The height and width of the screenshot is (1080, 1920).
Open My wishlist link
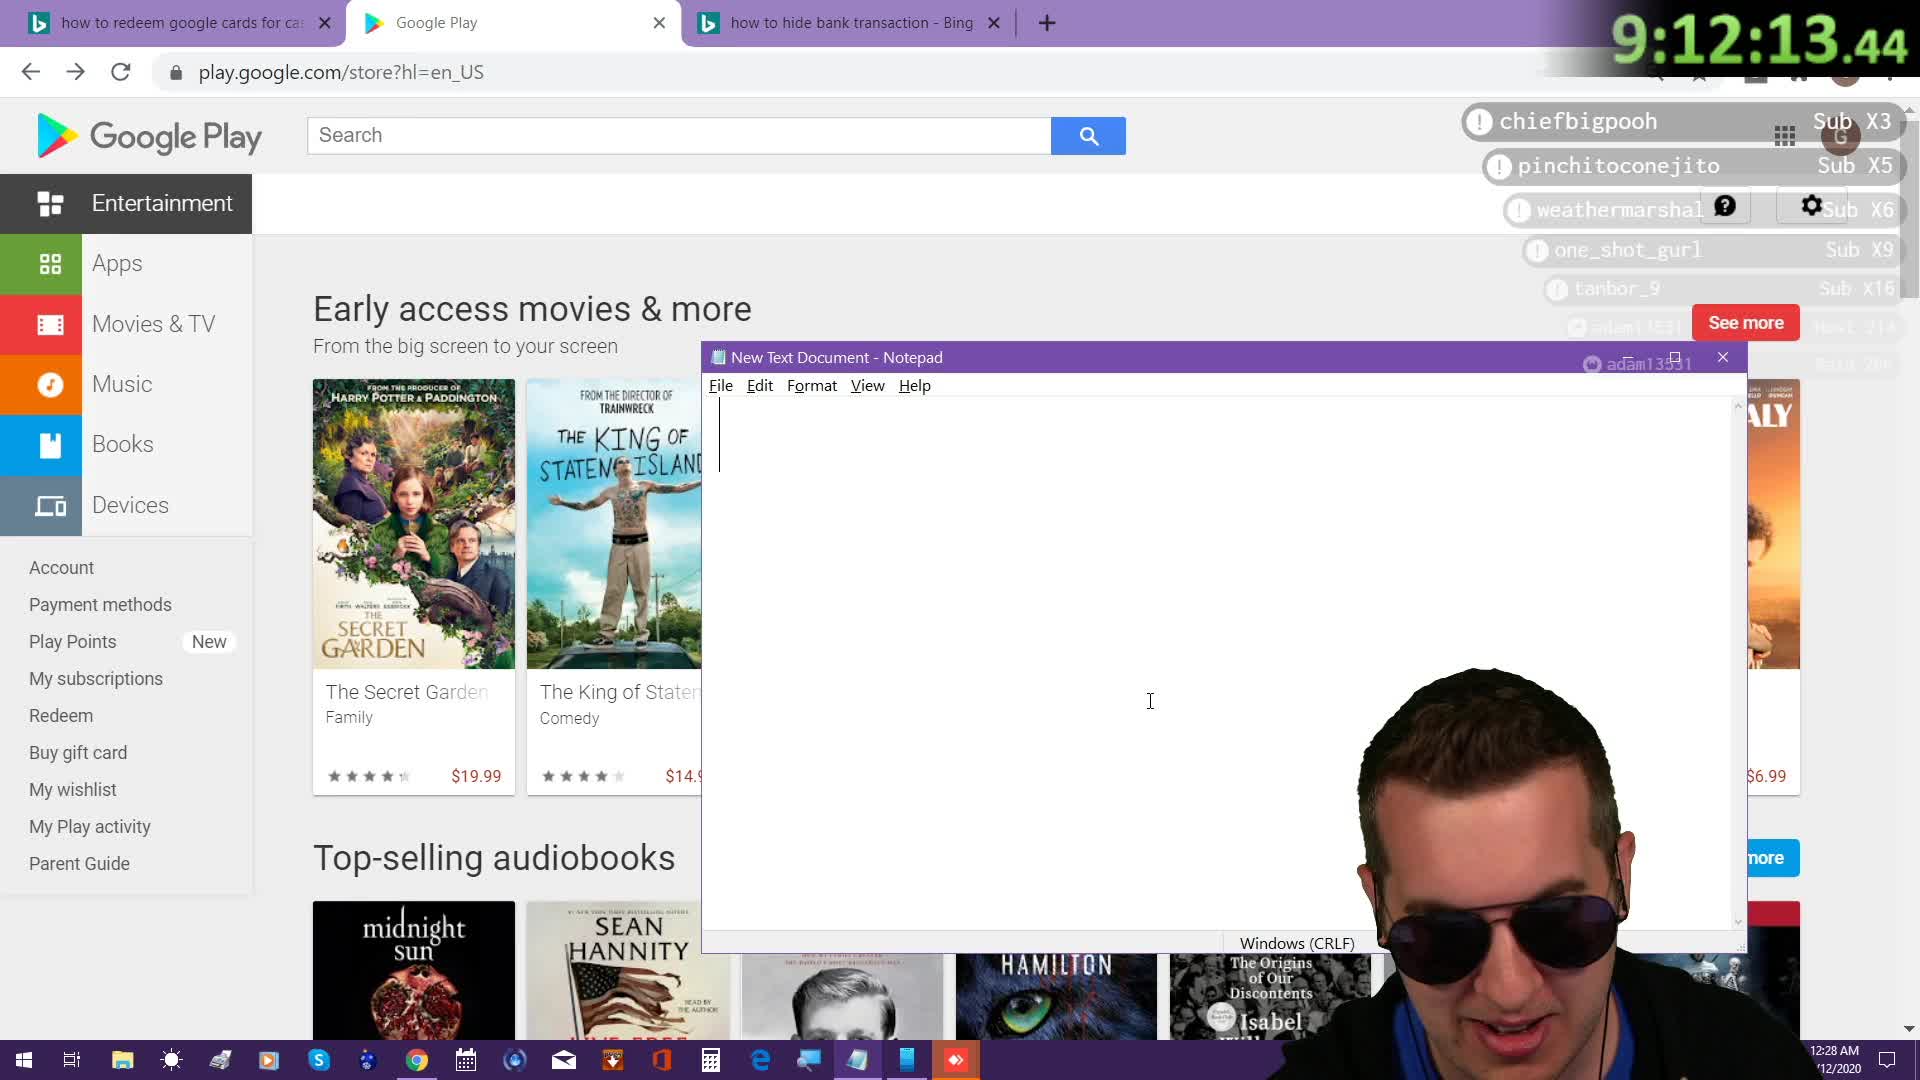(x=72, y=790)
